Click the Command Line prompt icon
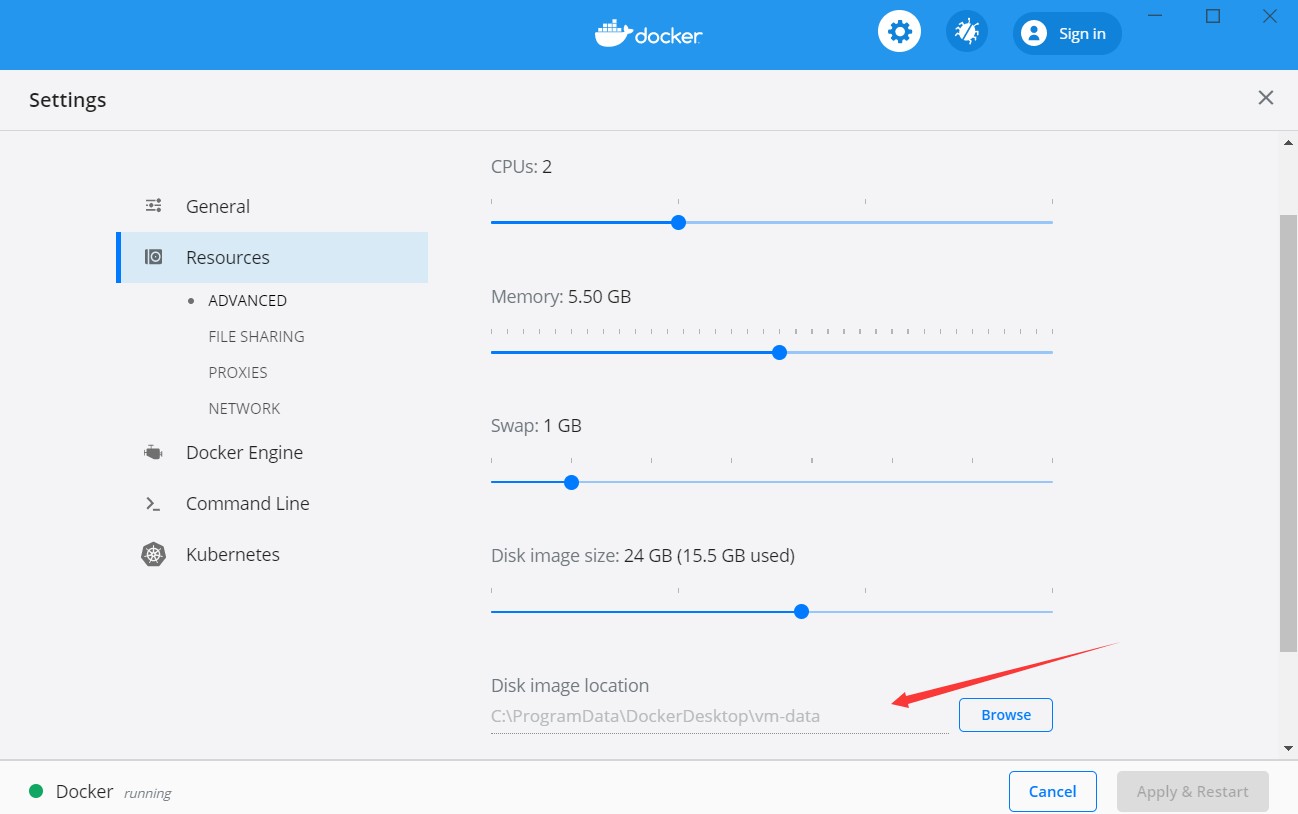The height and width of the screenshot is (814, 1298). pos(153,504)
